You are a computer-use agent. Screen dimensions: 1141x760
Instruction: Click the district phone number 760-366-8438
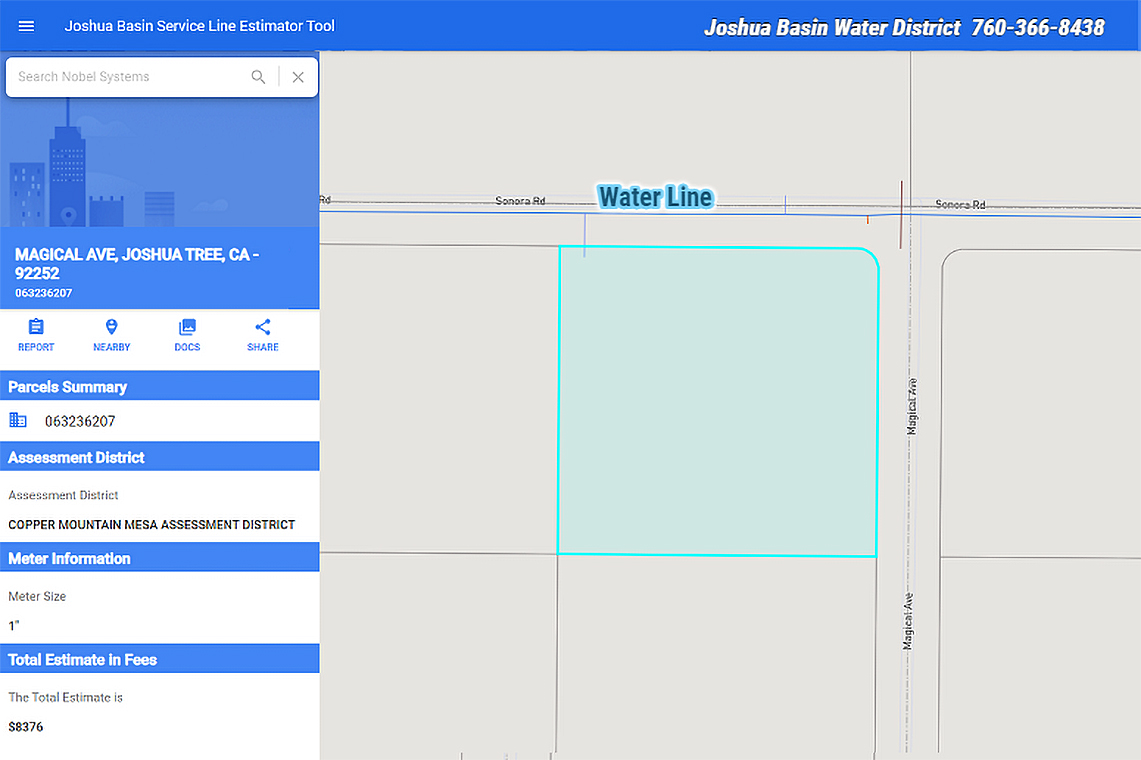(x=1038, y=28)
